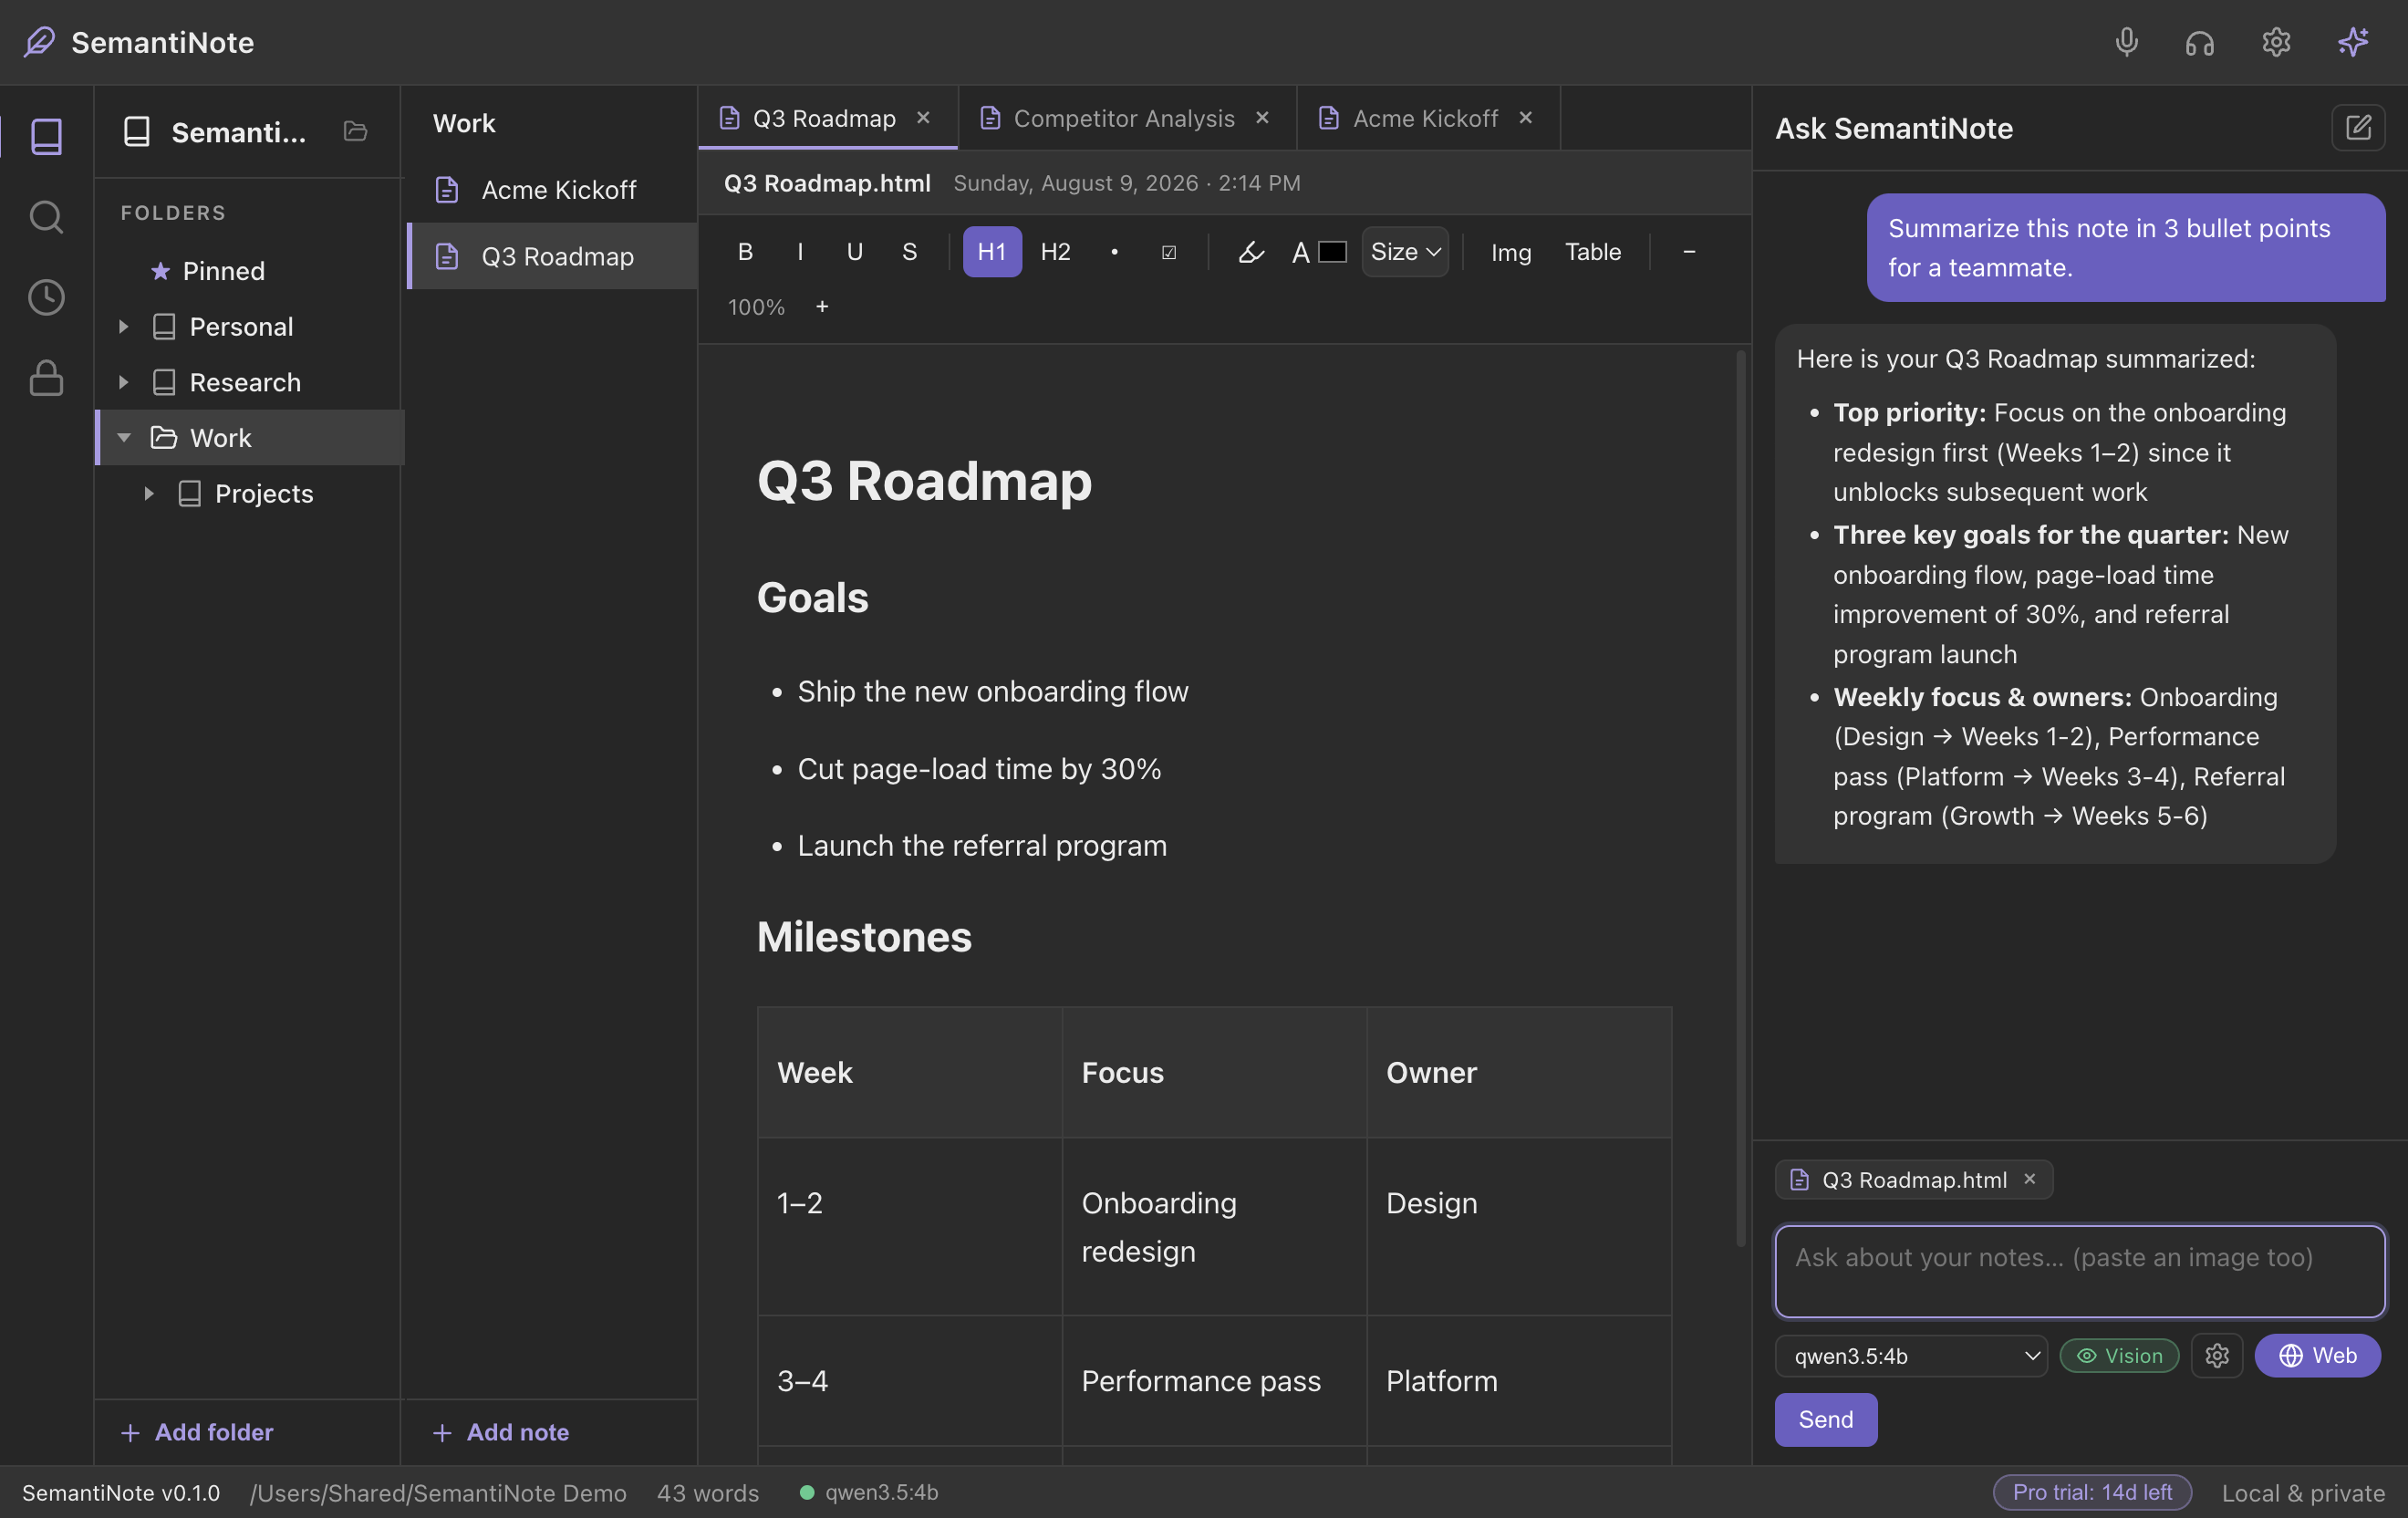This screenshot has width=2408, height=1518.
Task: Toggle Web search in chat
Action: tap(2316, 1355)
